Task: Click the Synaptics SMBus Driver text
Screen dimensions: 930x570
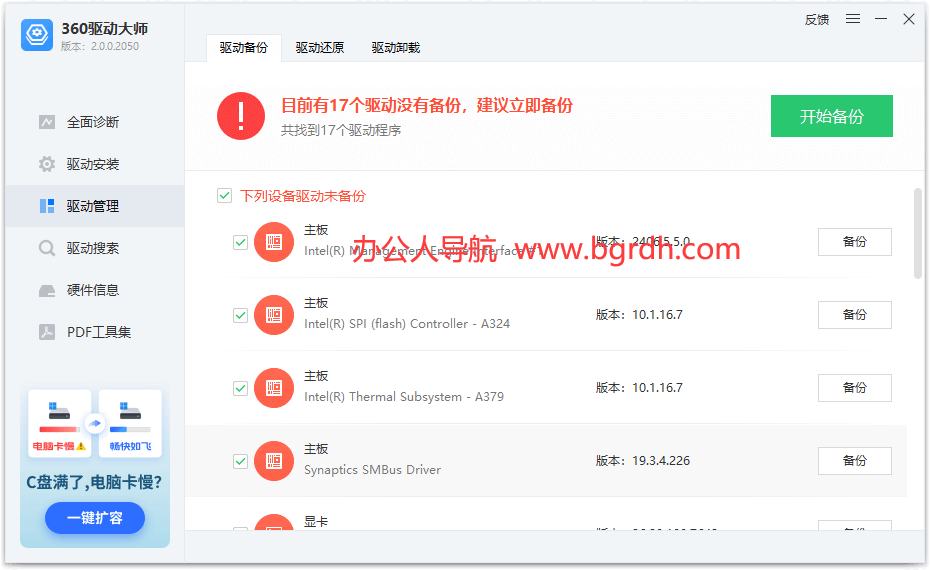Action: click(x=372, y=470)
